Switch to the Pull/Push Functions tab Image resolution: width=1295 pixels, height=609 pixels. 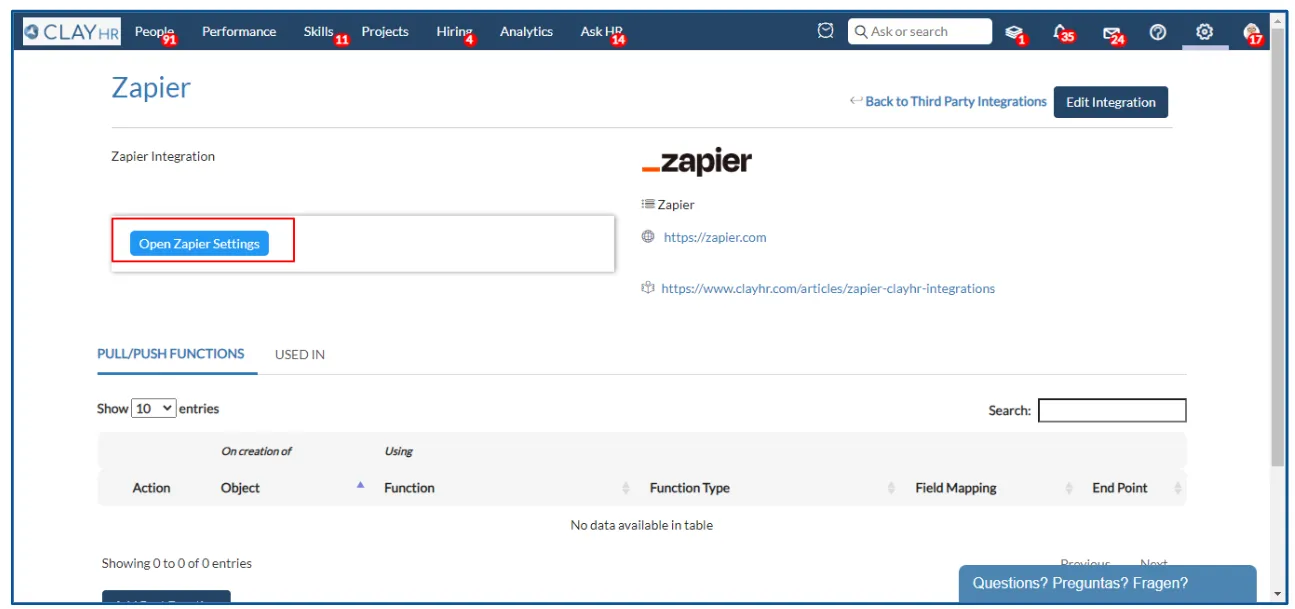[171, 354]
